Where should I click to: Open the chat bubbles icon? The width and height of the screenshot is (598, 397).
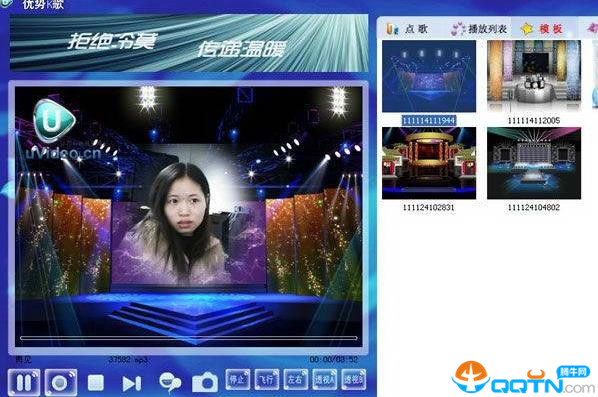coord(170,382)
